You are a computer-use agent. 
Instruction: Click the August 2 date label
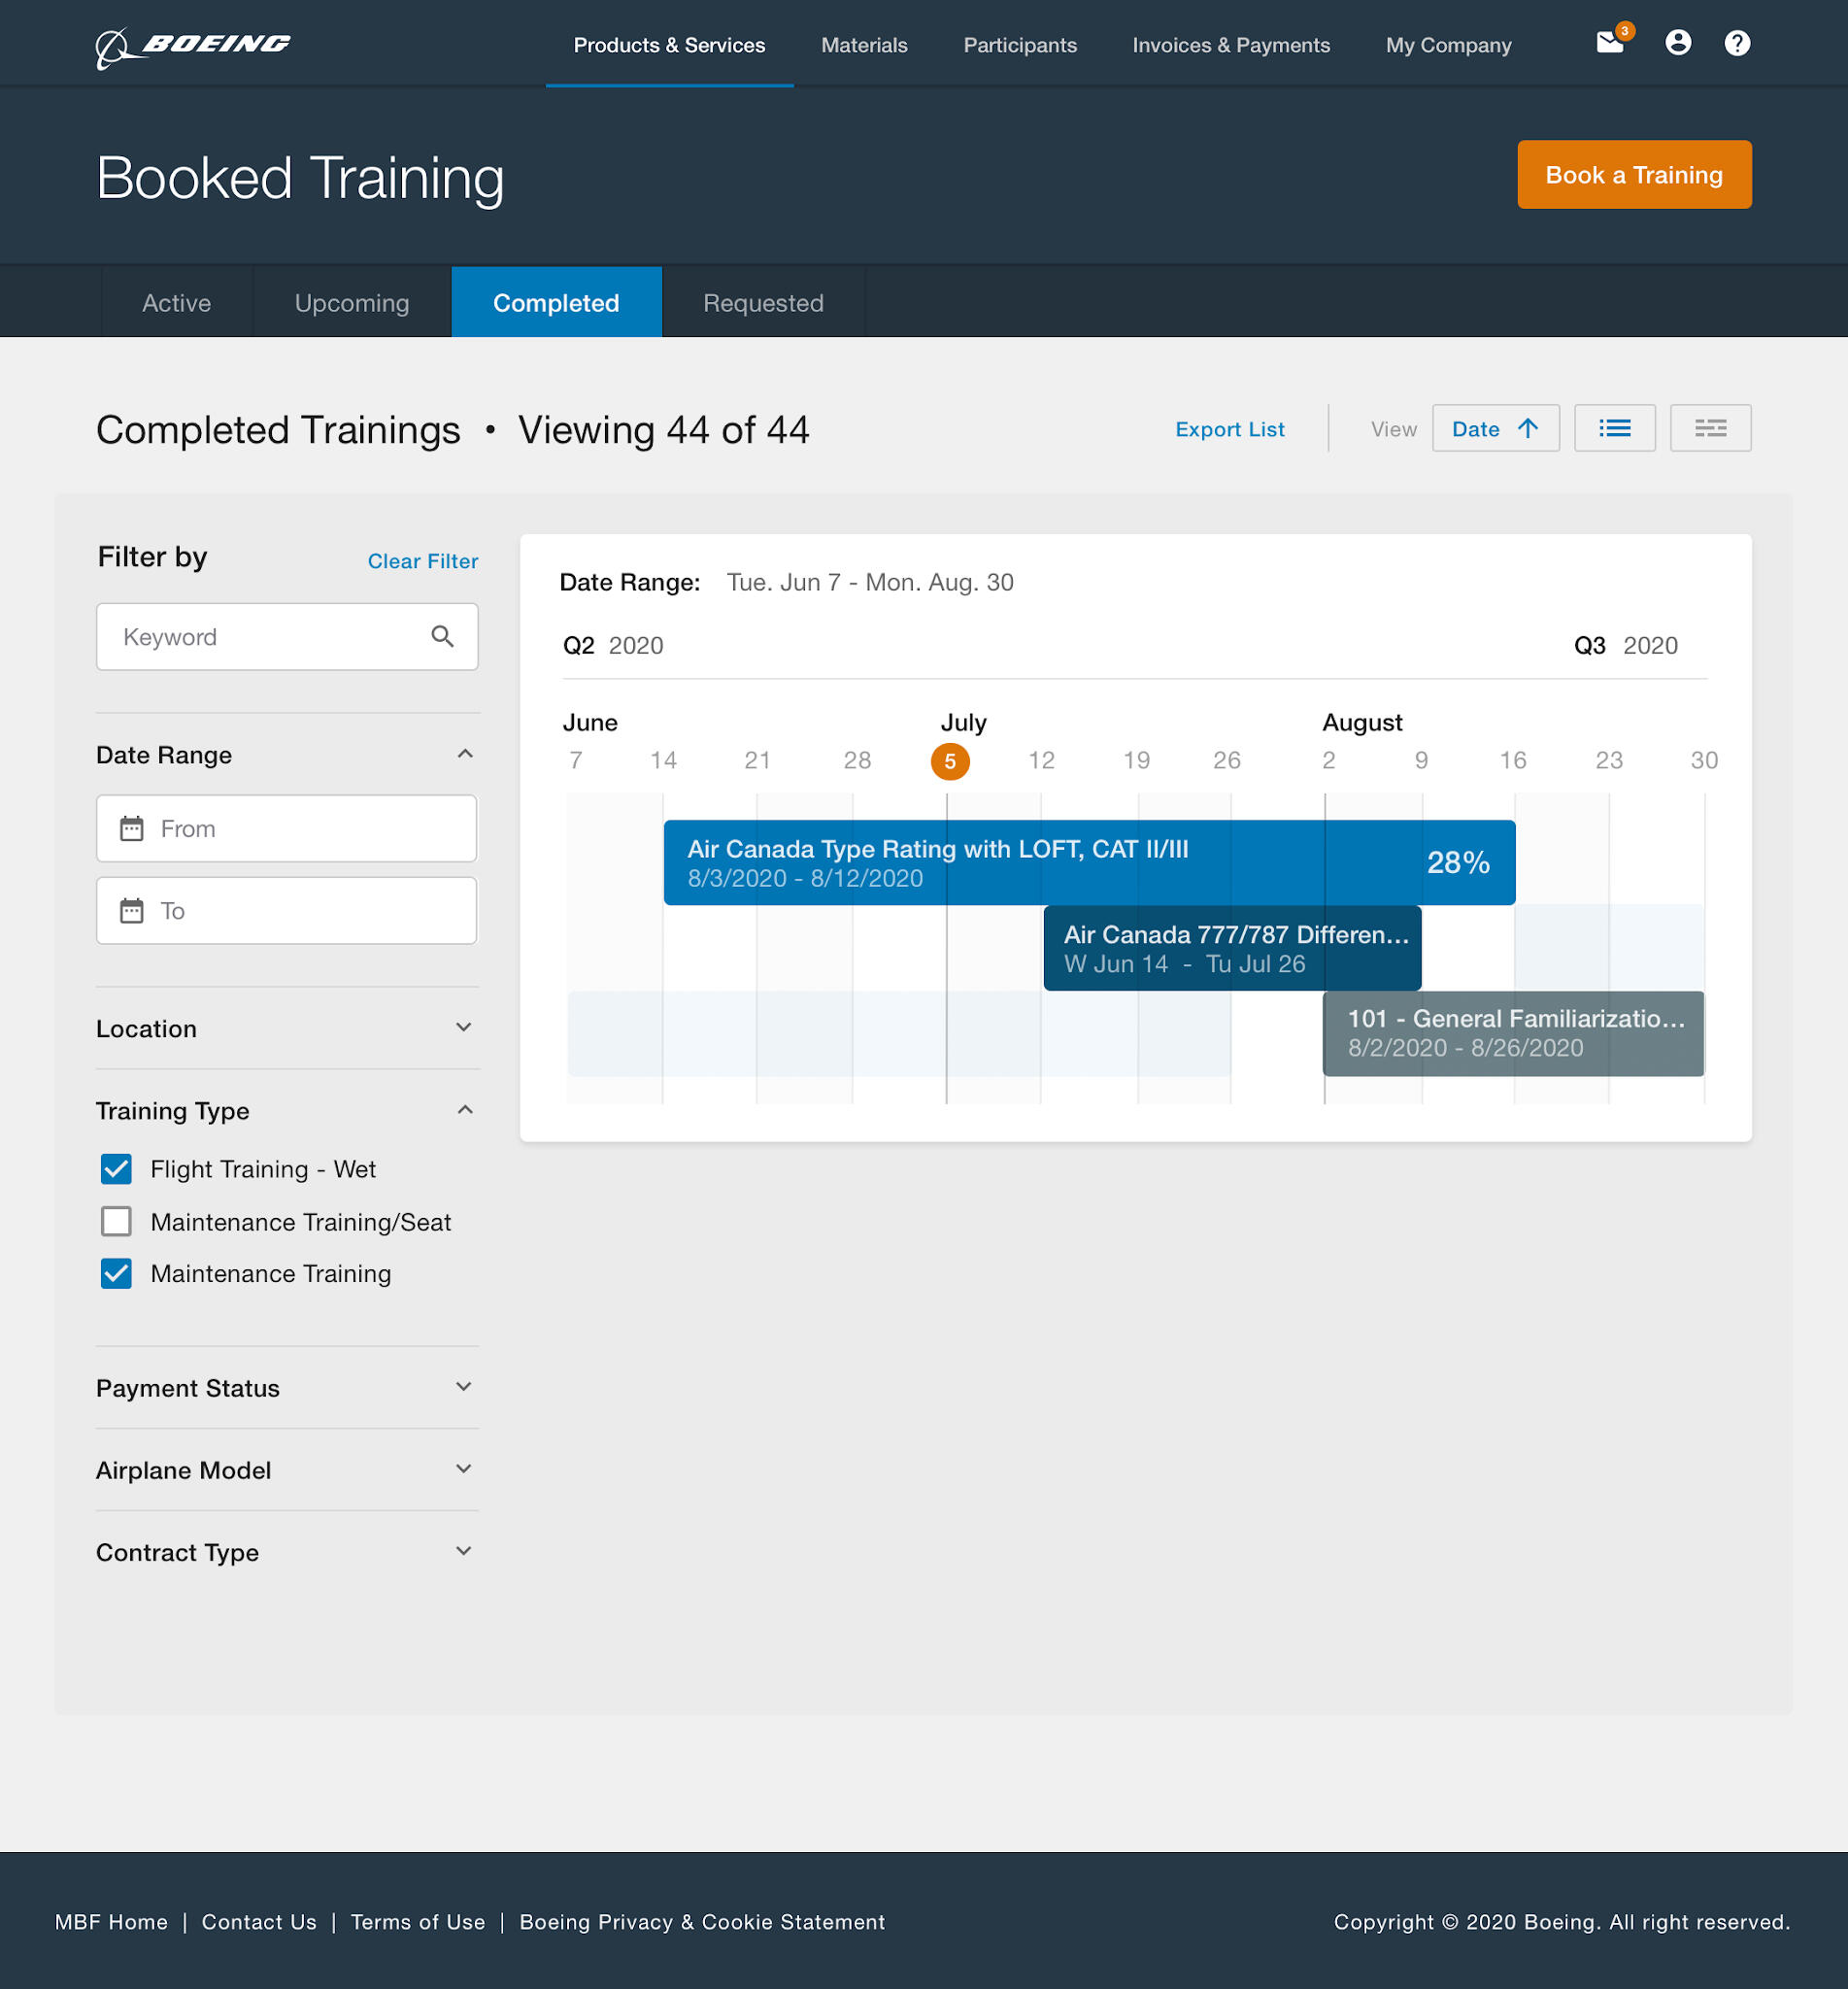coord(1328,760)
